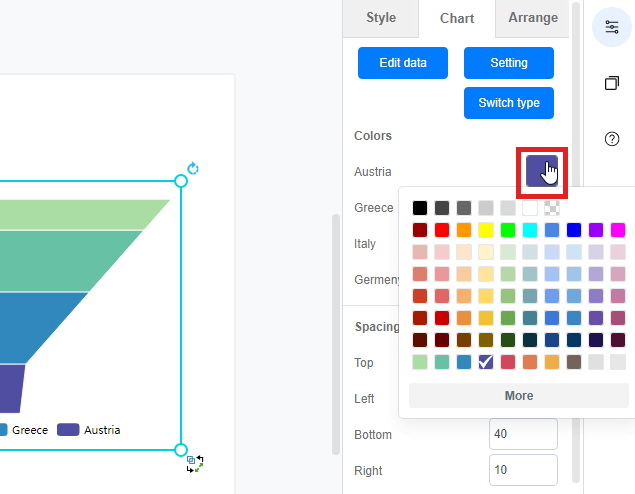Click the checkmarked purple swatch
This screenshot has height=494, width=635.
(486, 362)
